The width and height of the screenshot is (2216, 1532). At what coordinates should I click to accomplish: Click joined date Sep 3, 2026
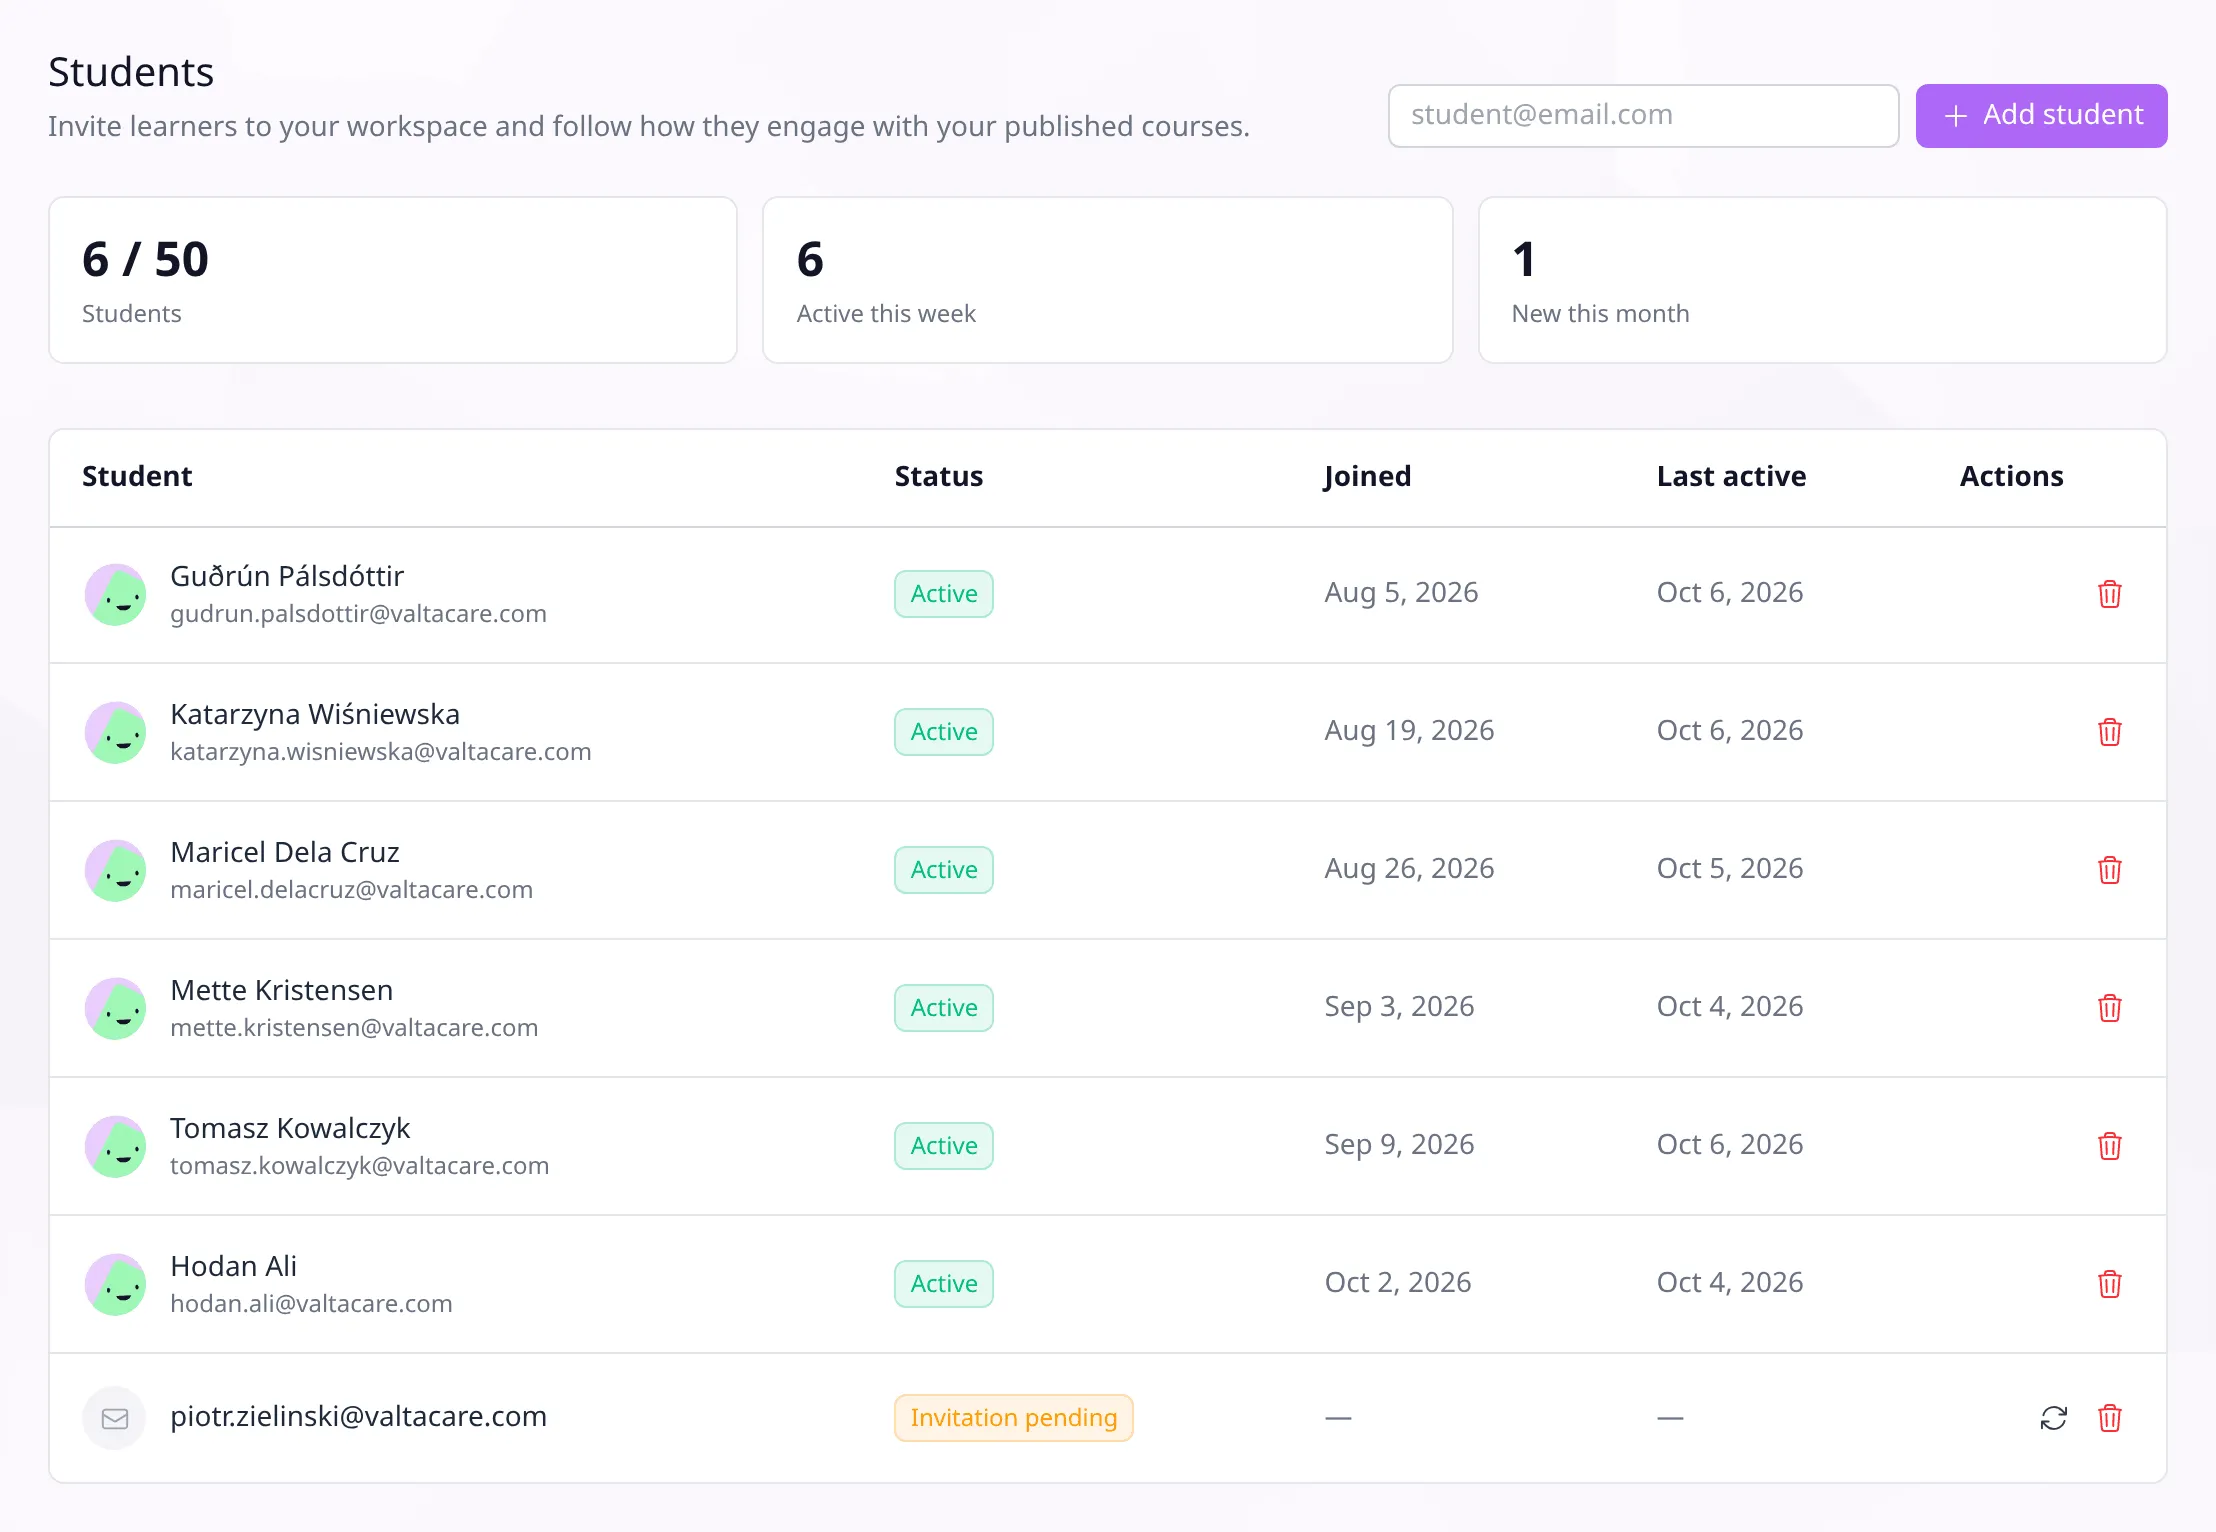[1399, 1007]
